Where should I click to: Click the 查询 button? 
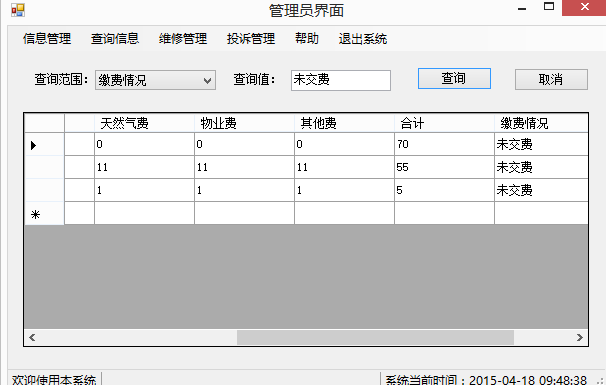click(x=454, y=79)
